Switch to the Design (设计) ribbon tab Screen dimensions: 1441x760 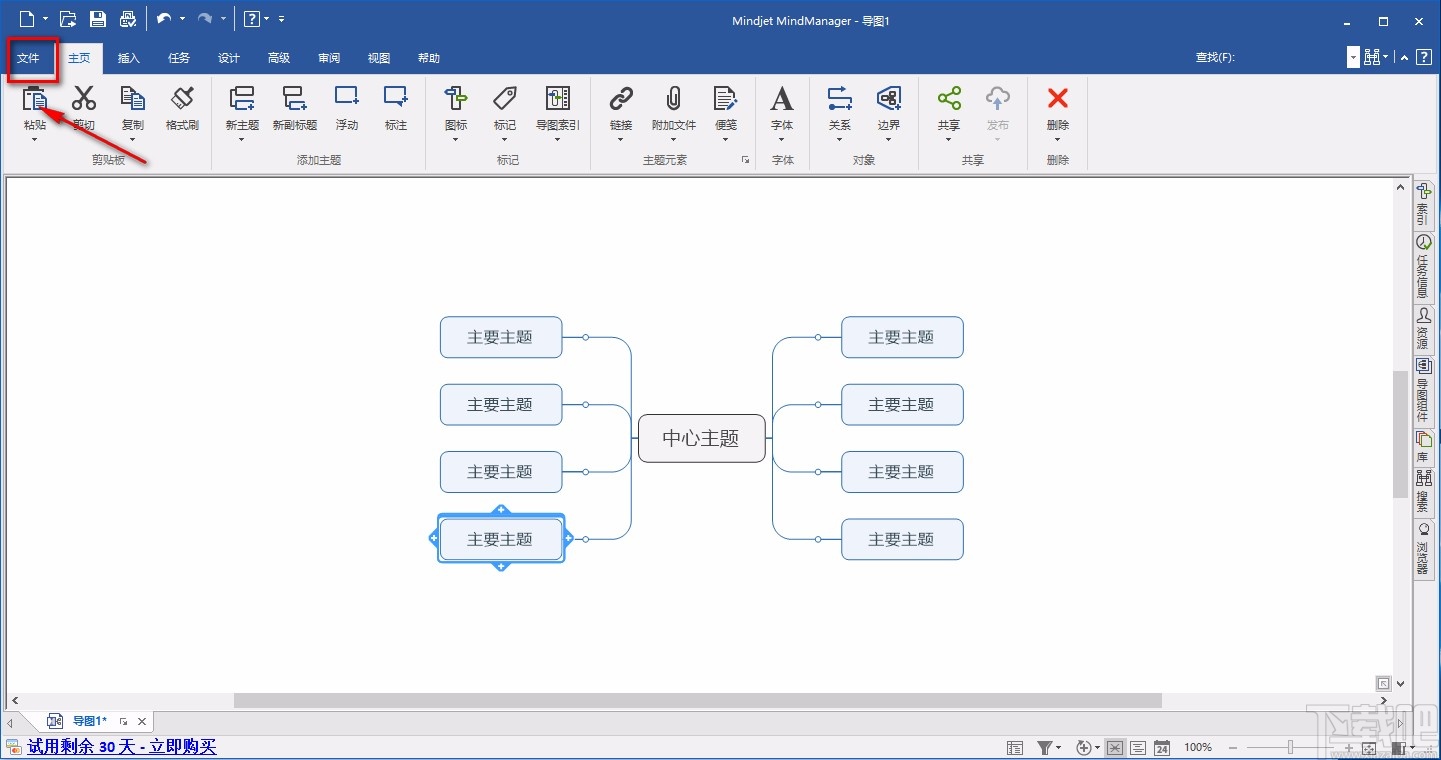[x=229, y=58]
